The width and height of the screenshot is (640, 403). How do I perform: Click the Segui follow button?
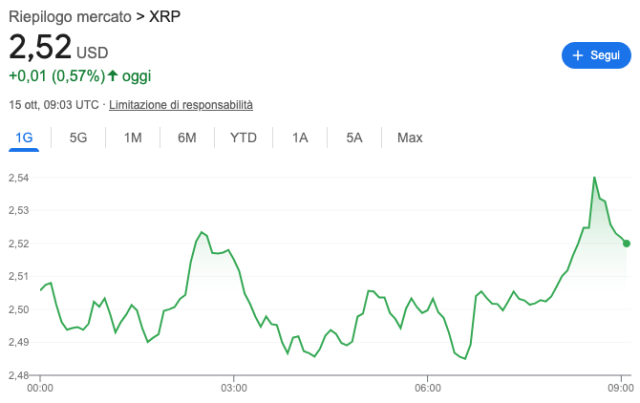click(x=596, y=56)
